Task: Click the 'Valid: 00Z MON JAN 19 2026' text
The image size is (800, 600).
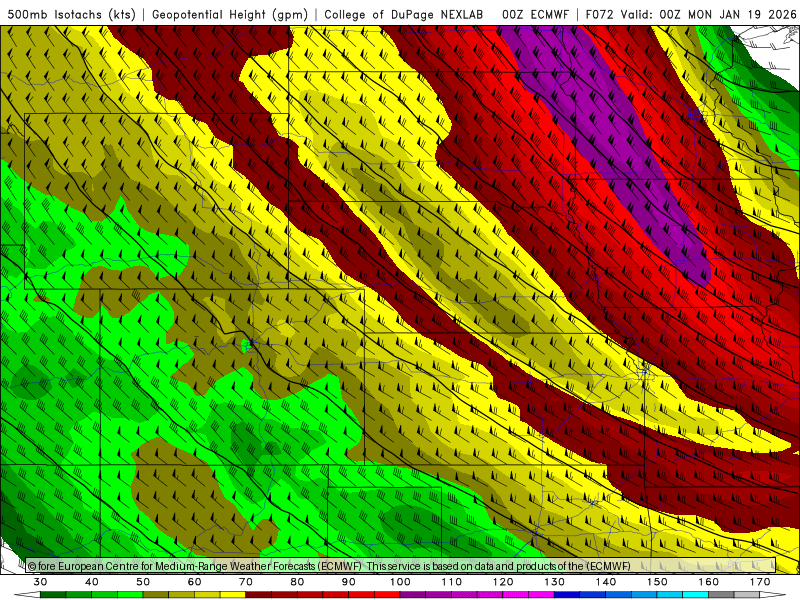Action: [x=709, y=14]
